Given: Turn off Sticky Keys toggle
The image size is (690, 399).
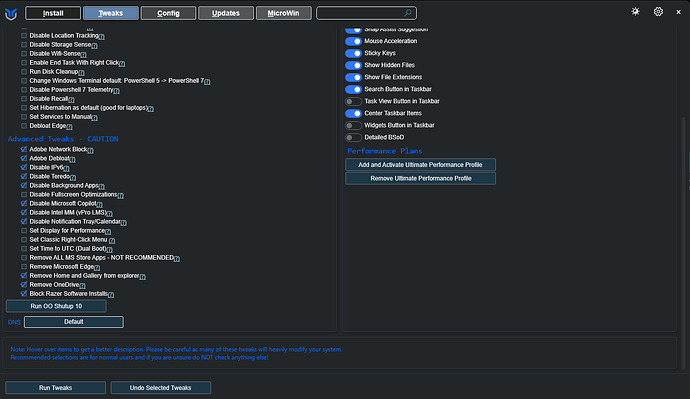Looking at the screenshot, I should [353, 53].
